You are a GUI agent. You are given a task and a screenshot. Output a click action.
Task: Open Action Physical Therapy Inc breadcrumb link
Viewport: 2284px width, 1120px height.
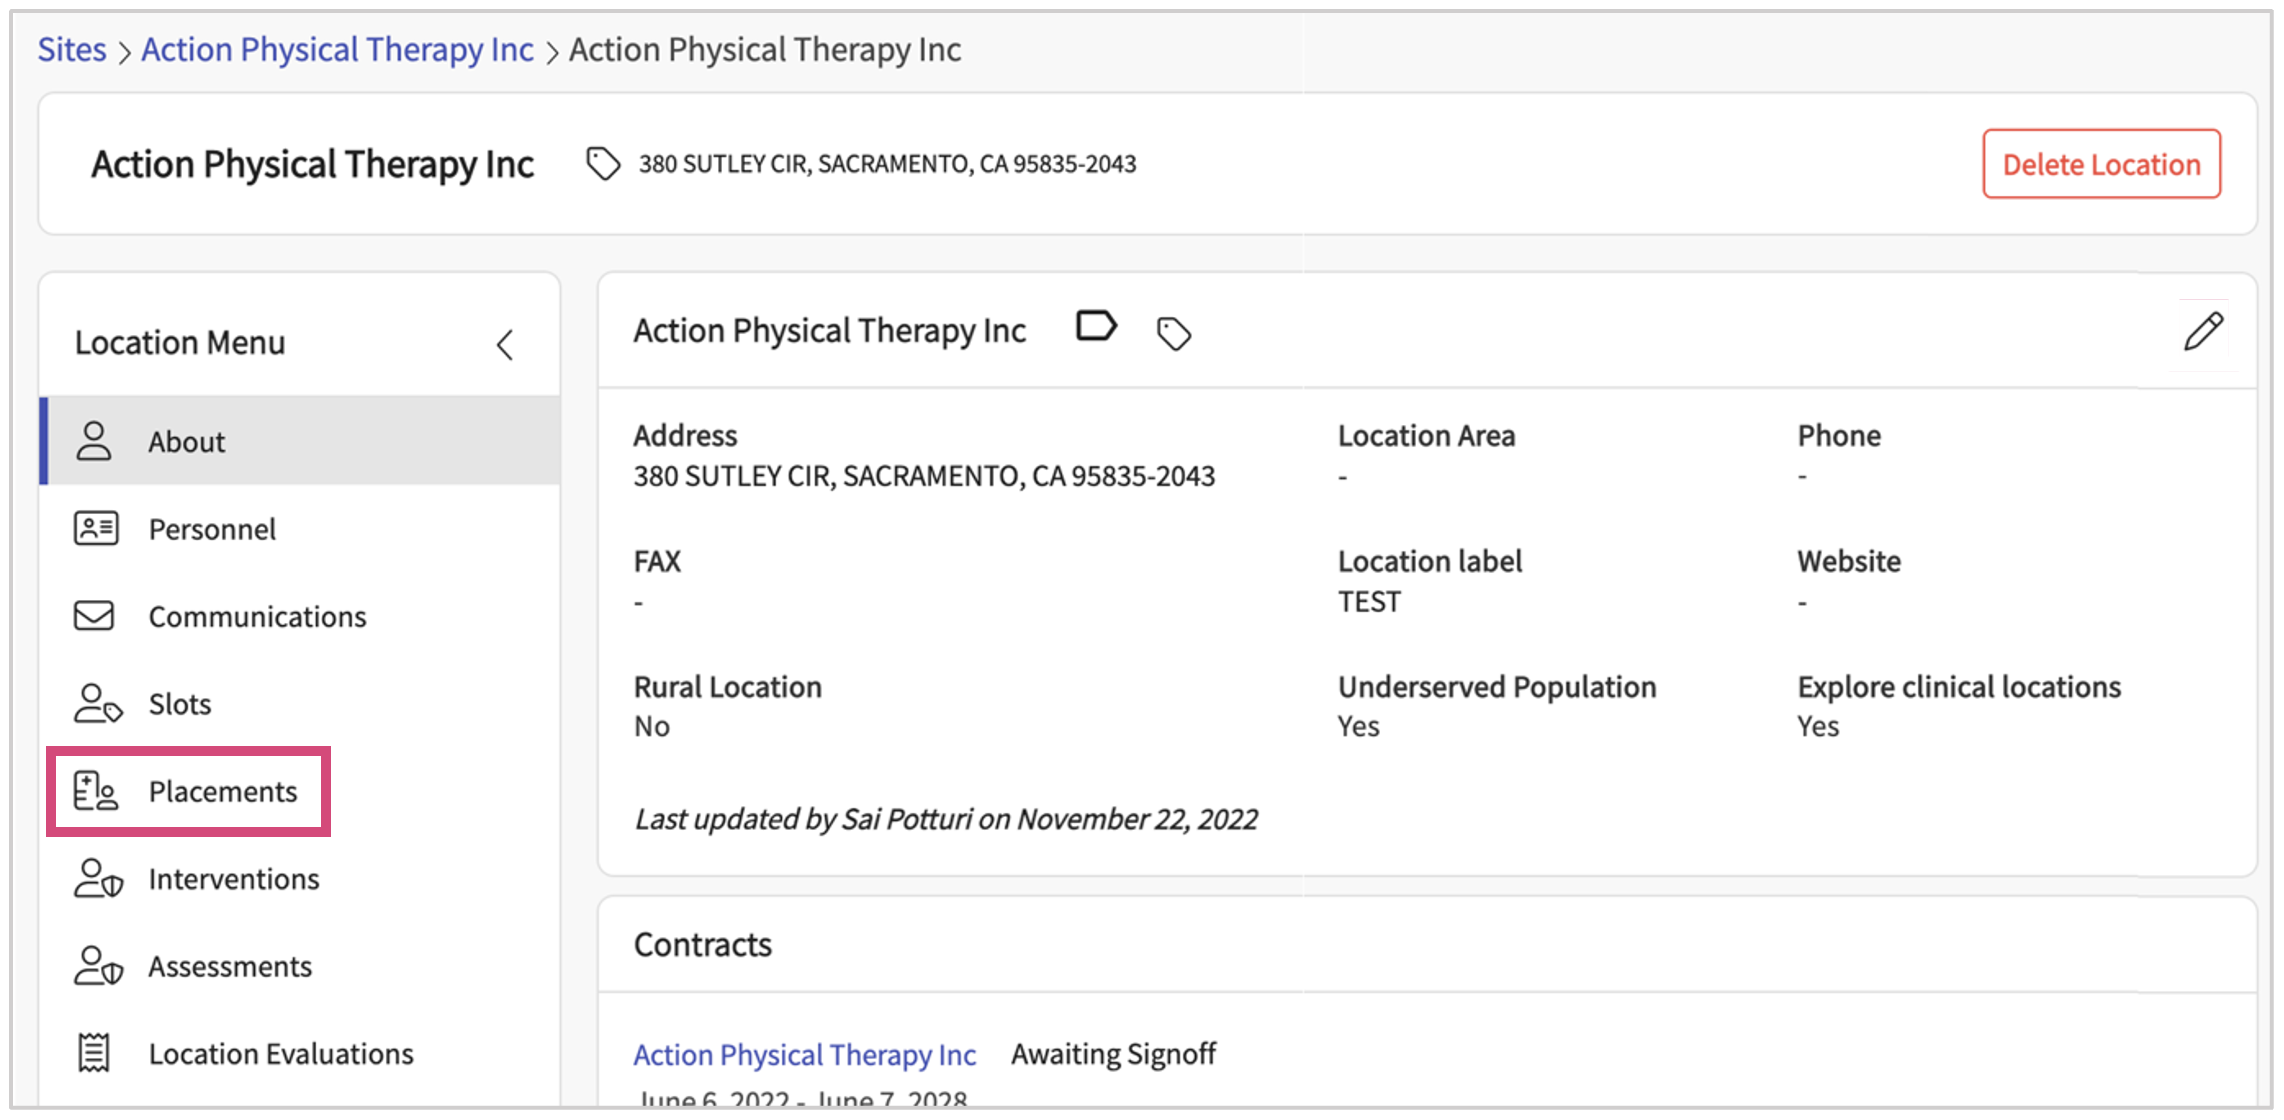tap(337, 50)
